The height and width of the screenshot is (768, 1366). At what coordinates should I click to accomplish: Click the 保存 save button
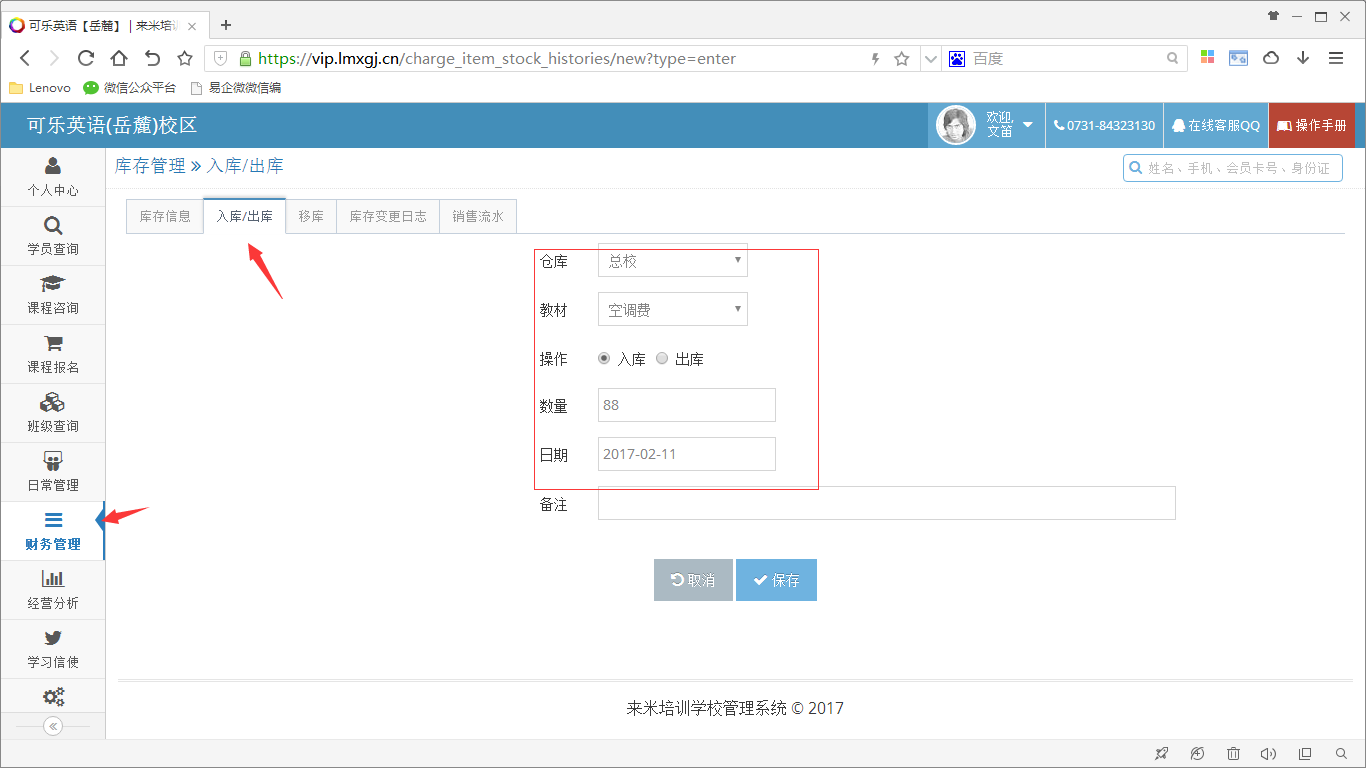click(776, 579)
